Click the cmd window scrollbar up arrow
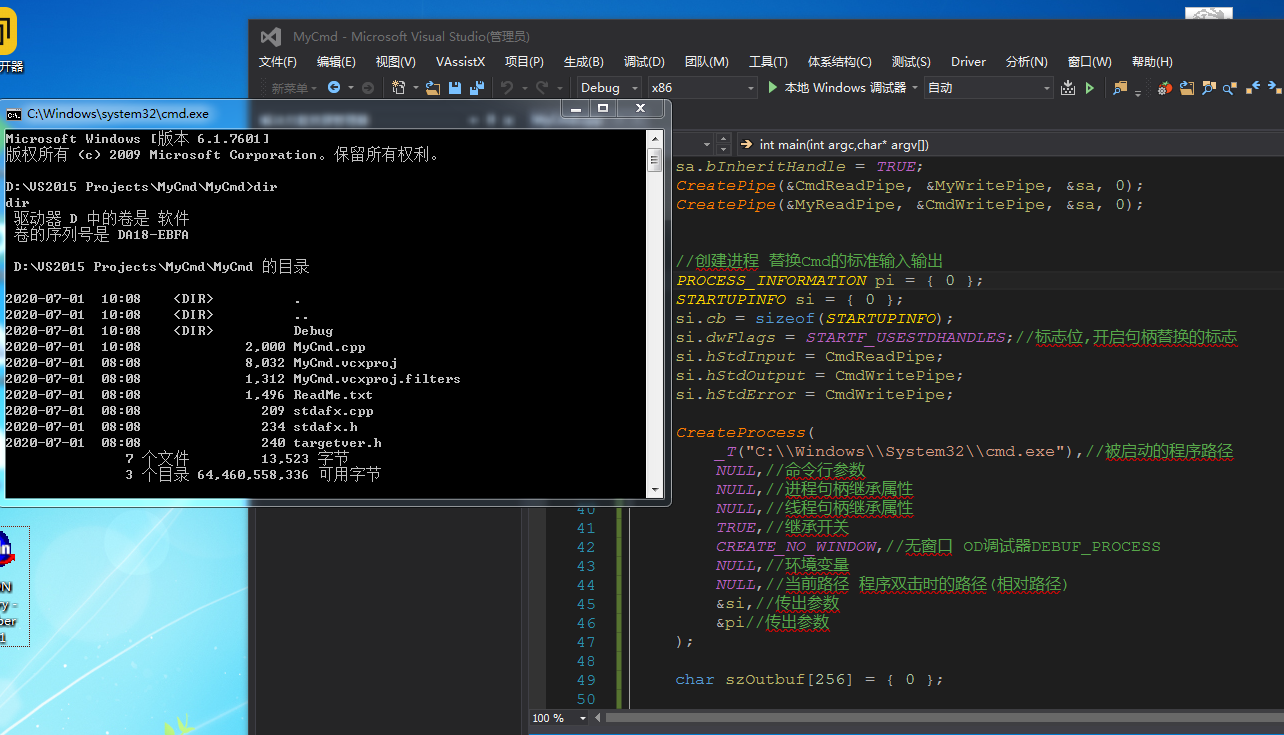Screen dimensions: 1284x735 pos(655,137)
